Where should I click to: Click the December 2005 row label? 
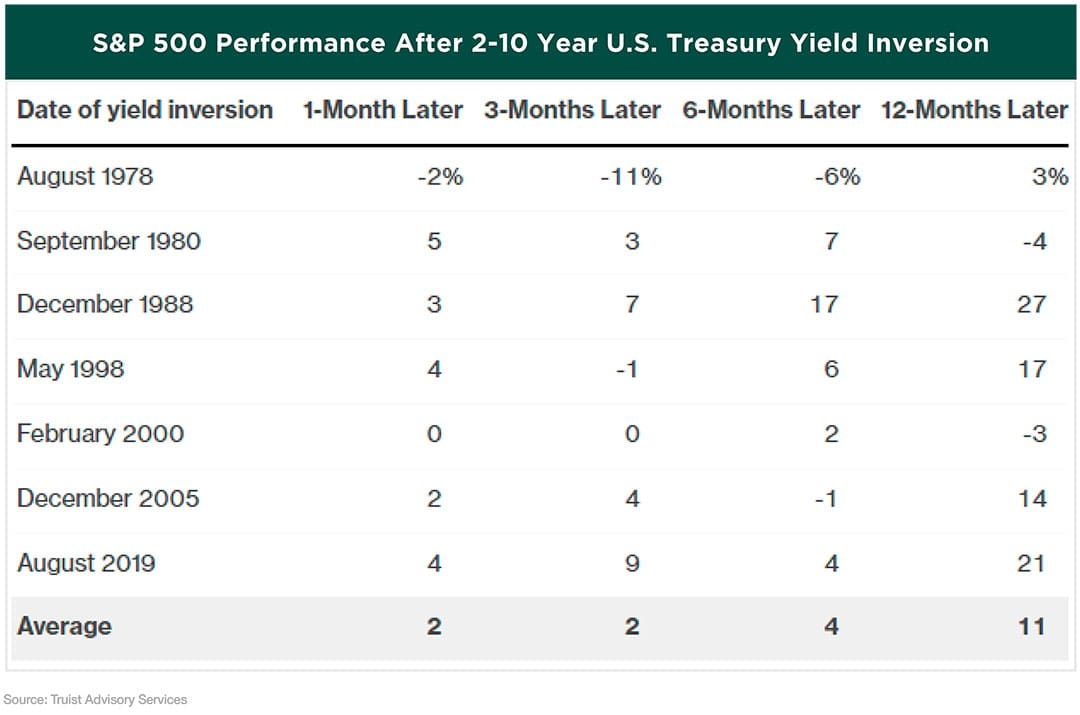[108, 498]
